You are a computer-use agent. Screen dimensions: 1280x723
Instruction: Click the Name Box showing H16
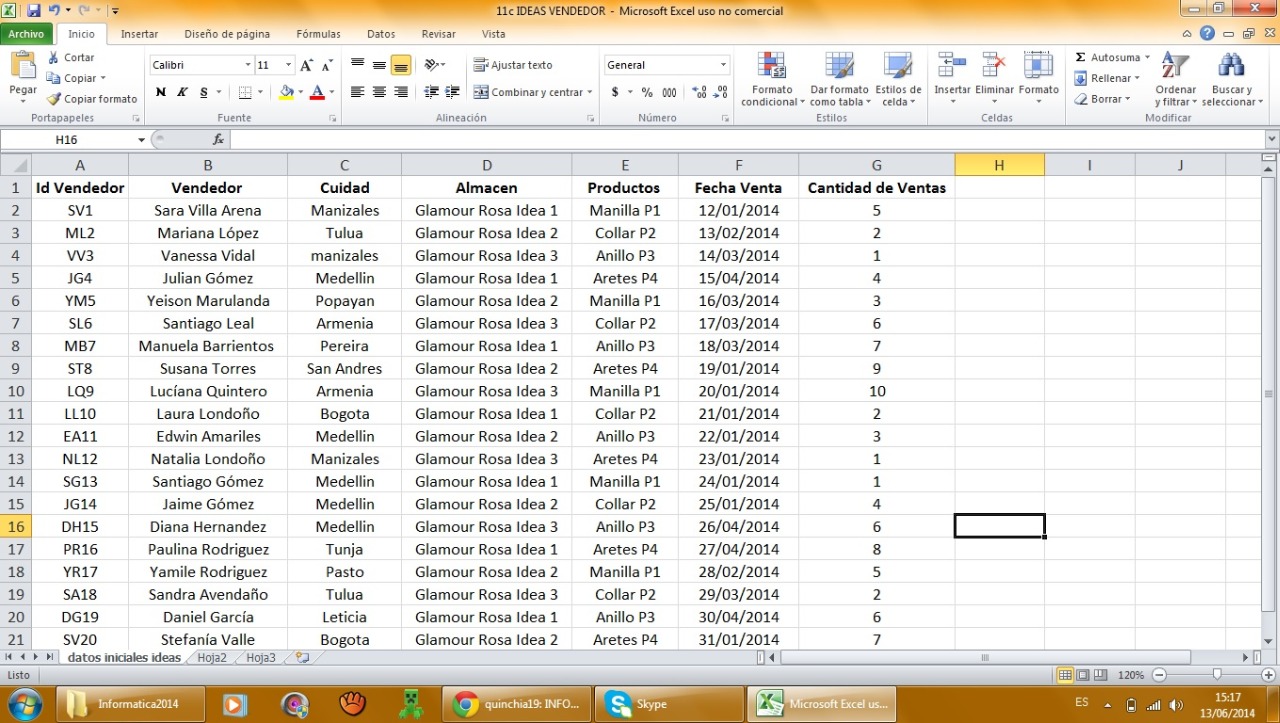tap(68, 140)
